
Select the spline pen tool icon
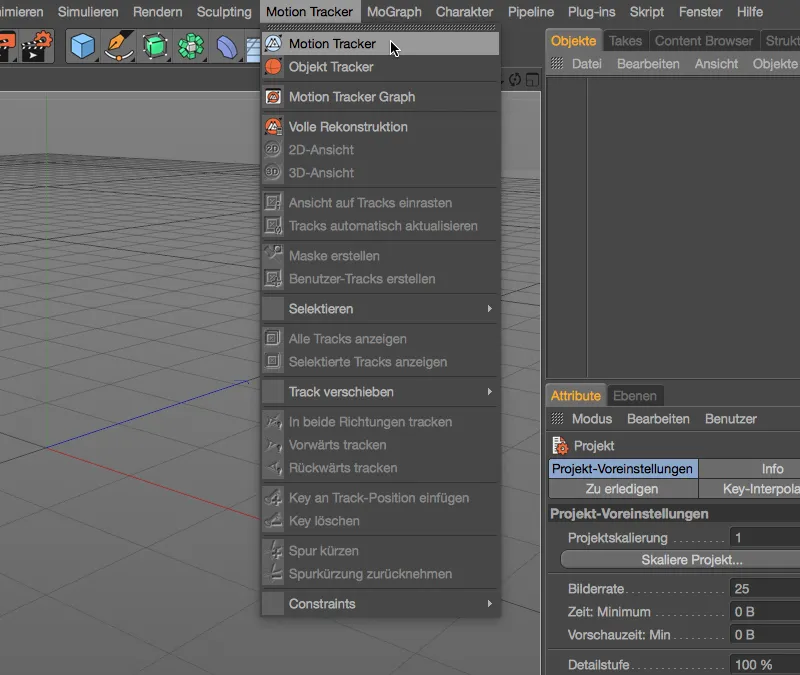coord(118,46)
